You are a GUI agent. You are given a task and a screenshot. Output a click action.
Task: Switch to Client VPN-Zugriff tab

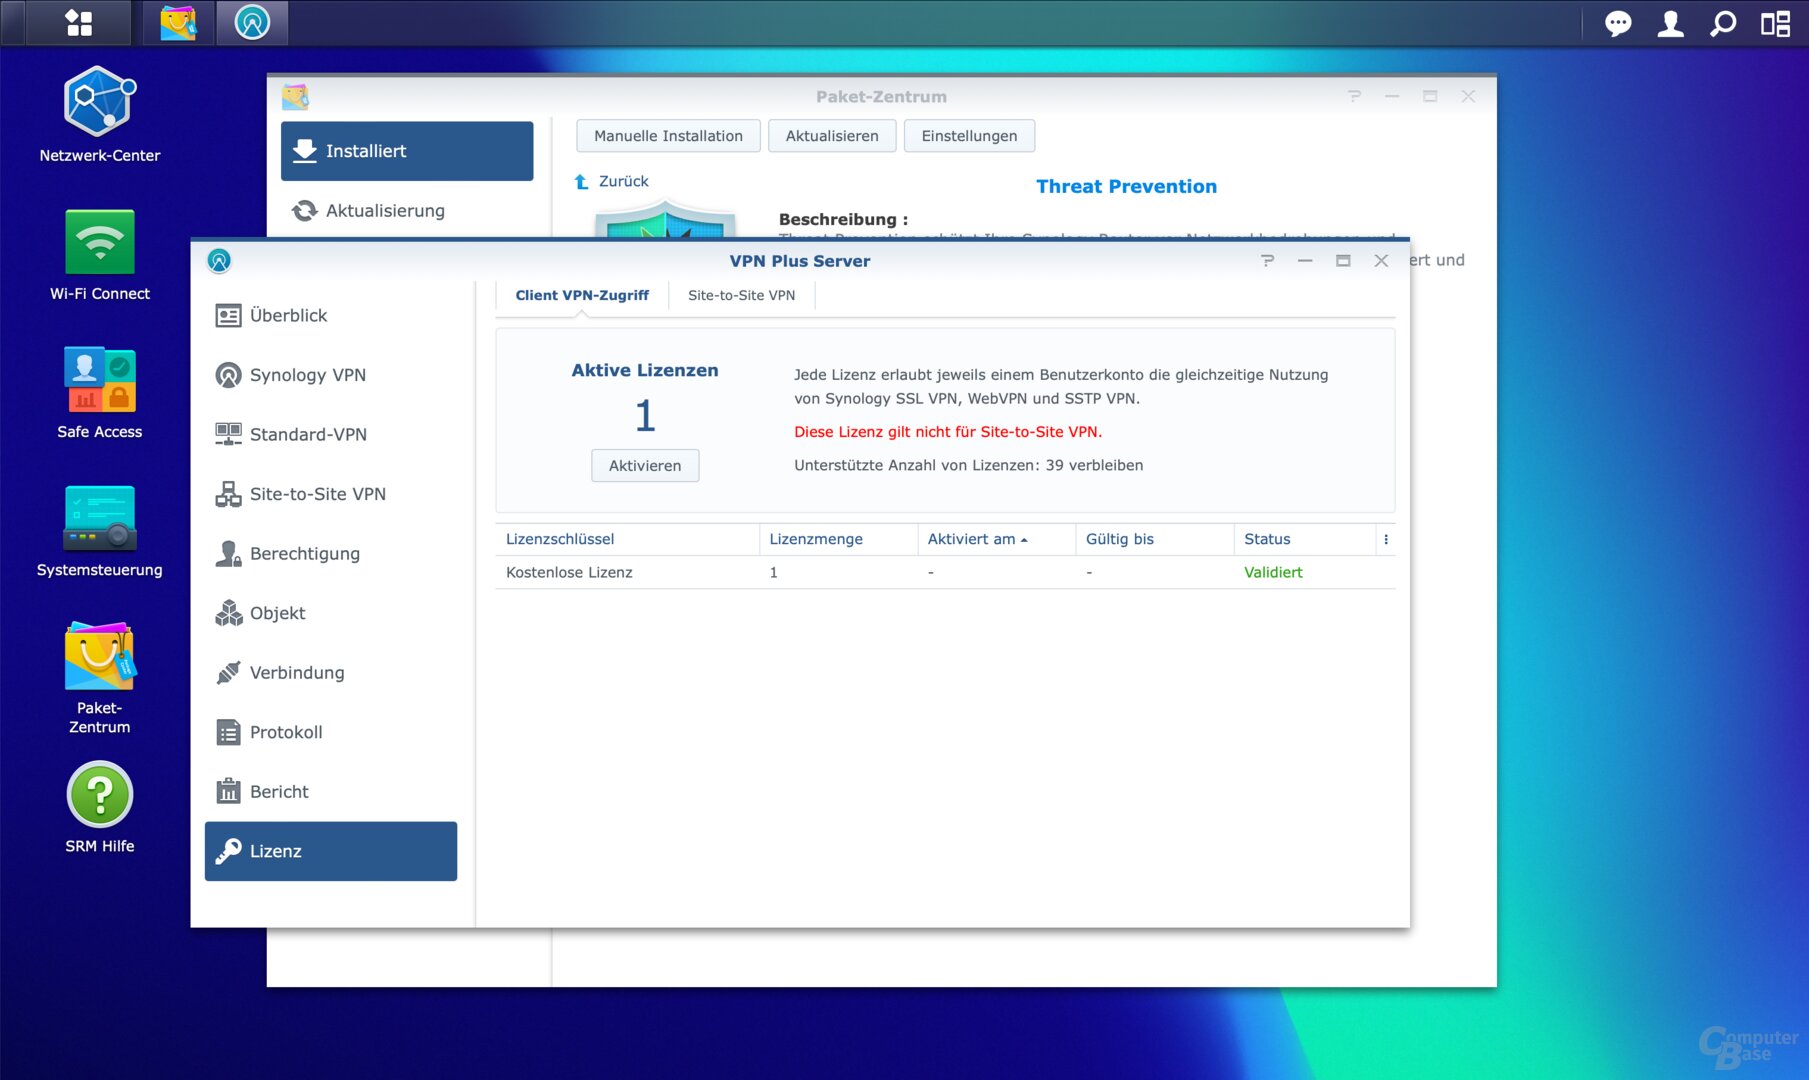(x=582, y=295)
